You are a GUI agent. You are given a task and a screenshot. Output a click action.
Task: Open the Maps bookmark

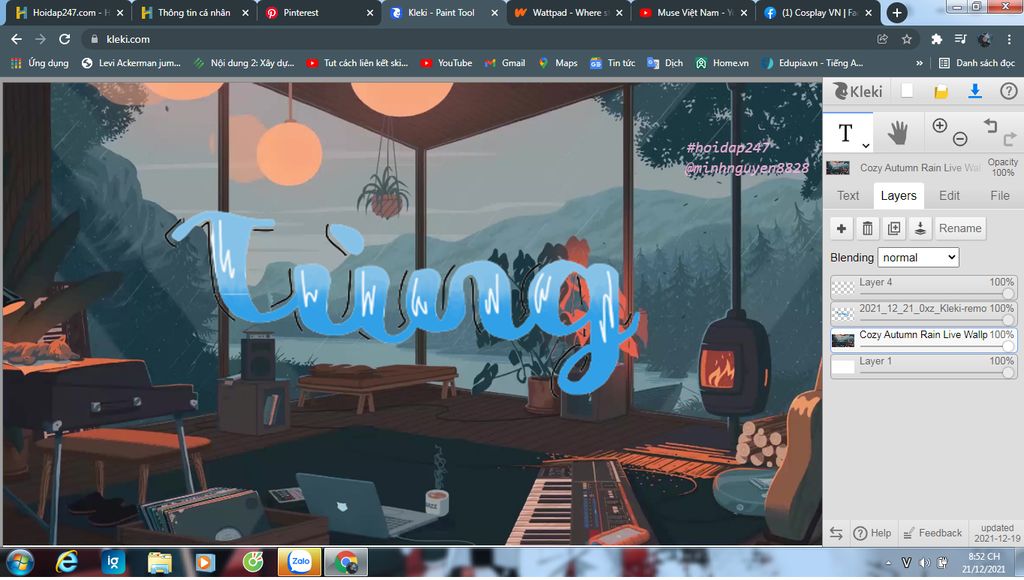(558, 63)
